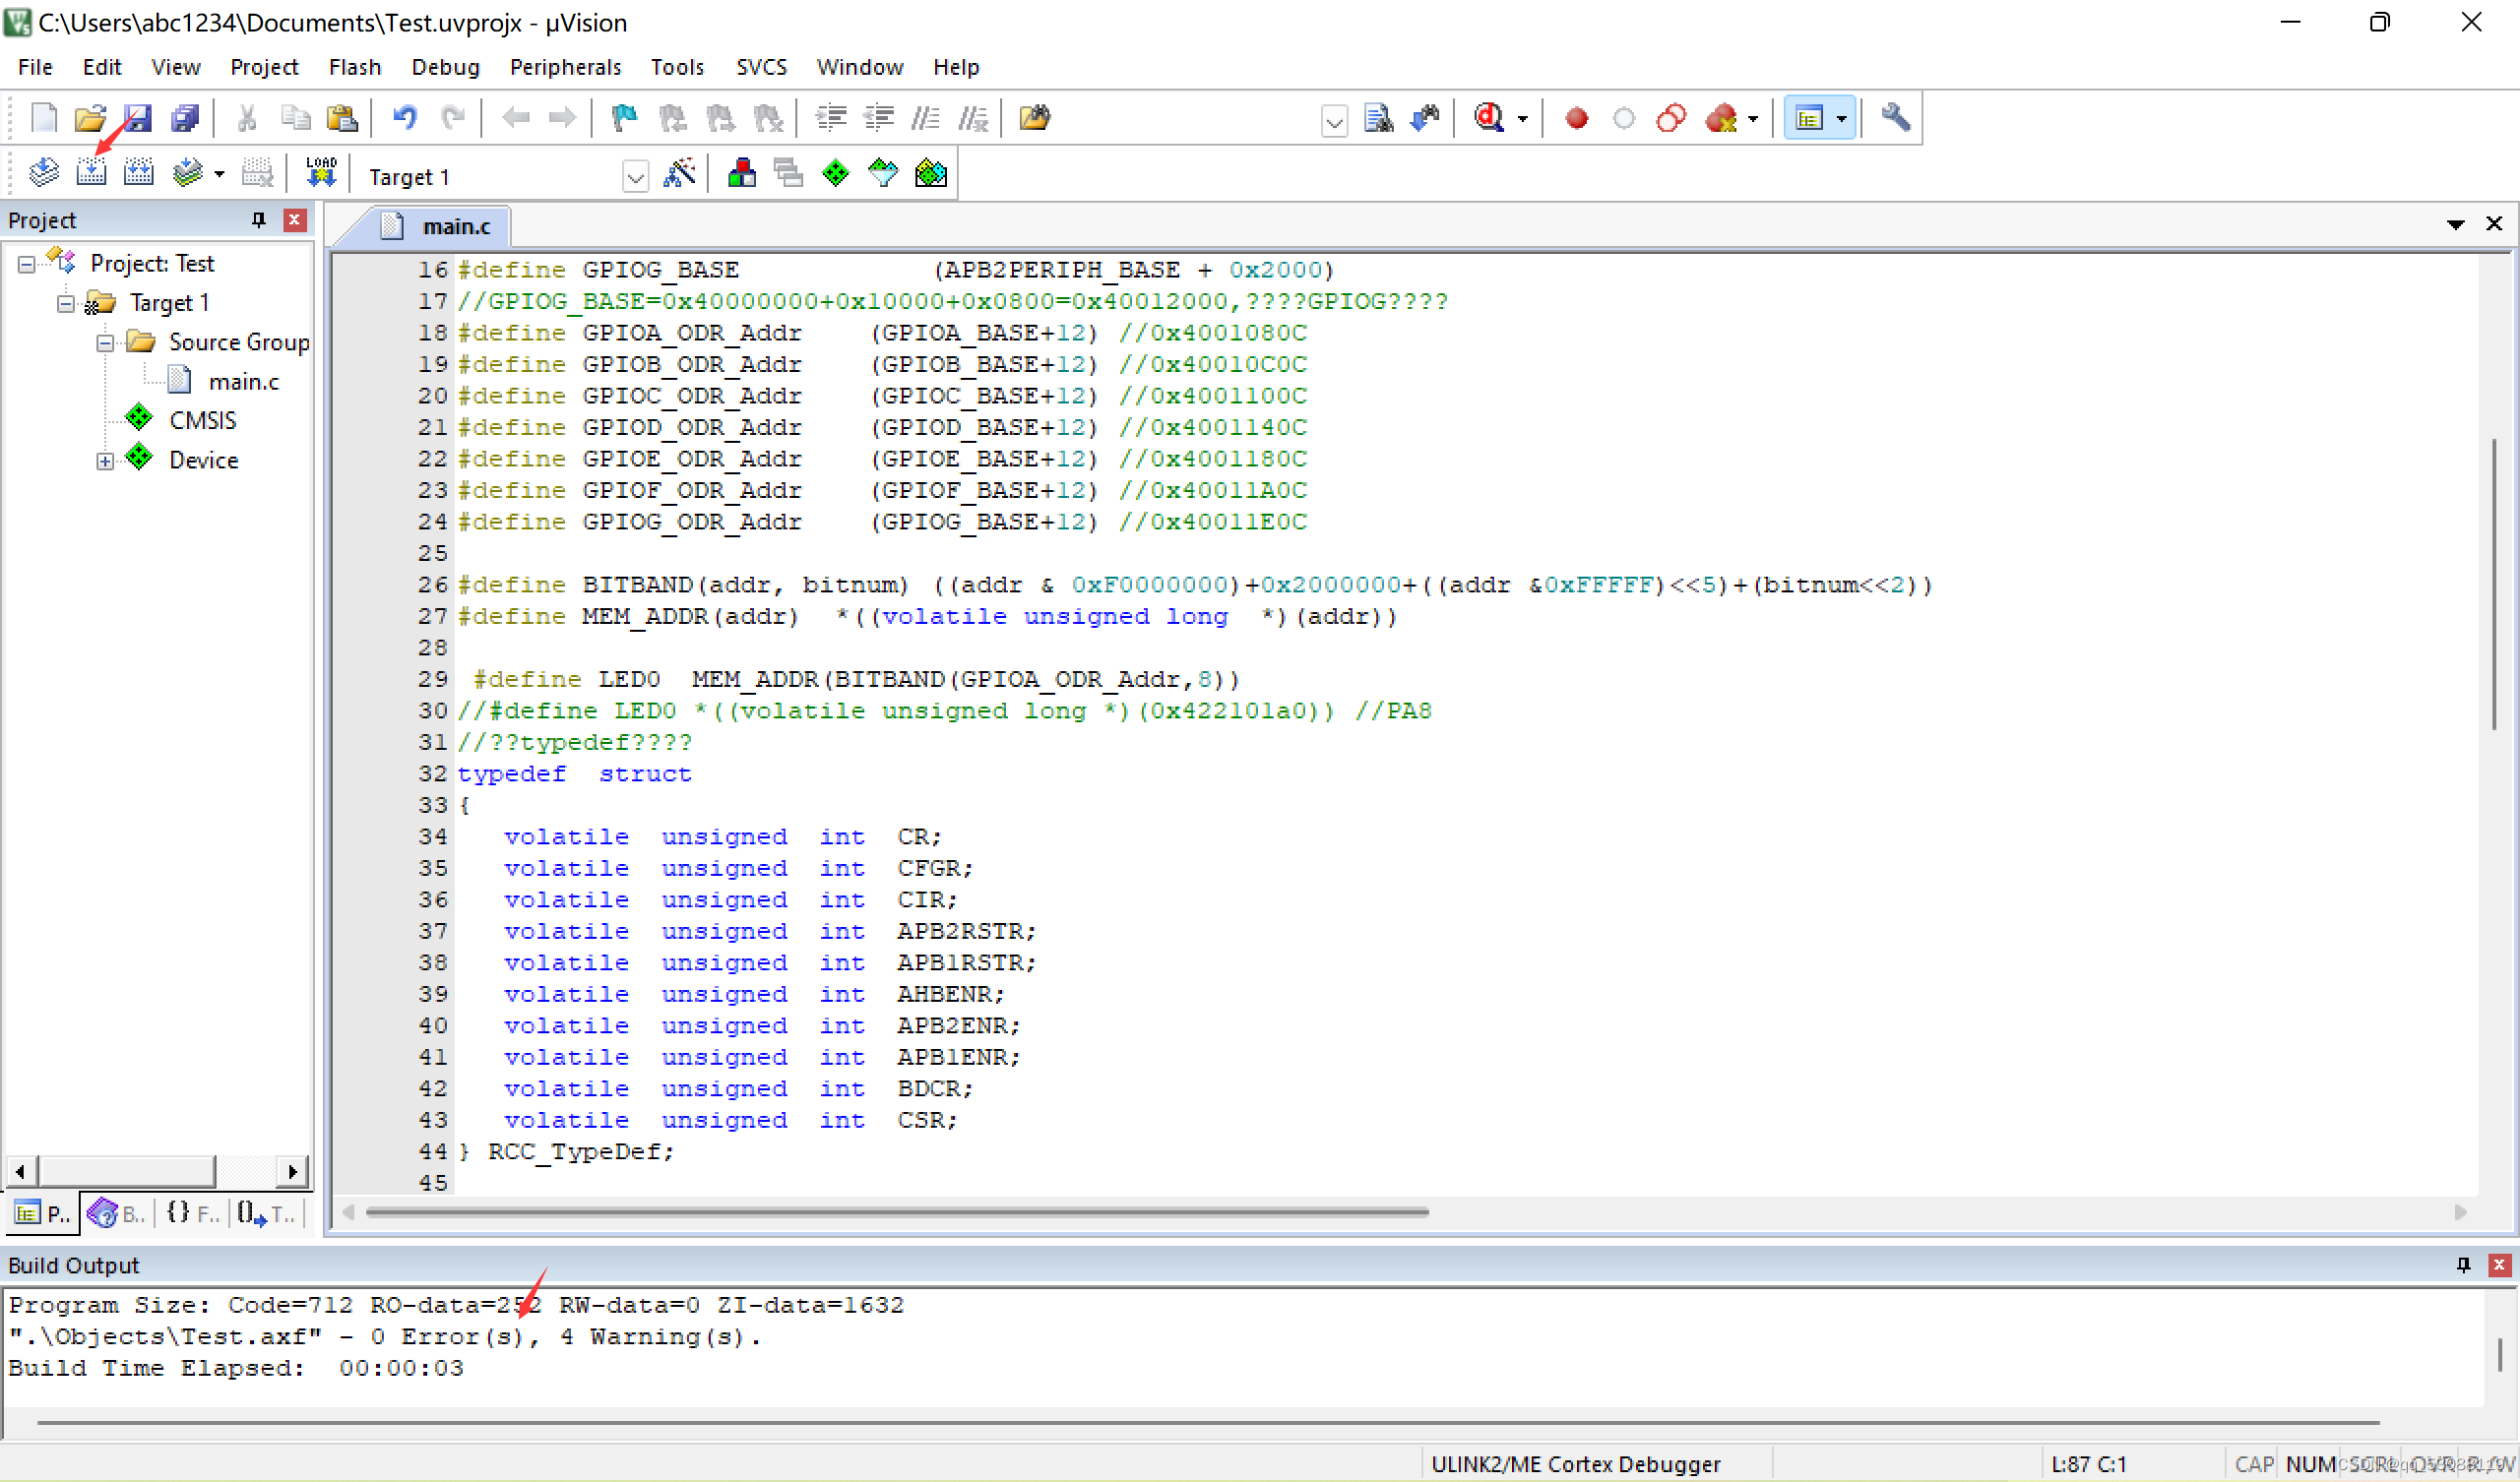Select the main.c editor tab
The image size is (2520, 1482).
click(455, 227)
